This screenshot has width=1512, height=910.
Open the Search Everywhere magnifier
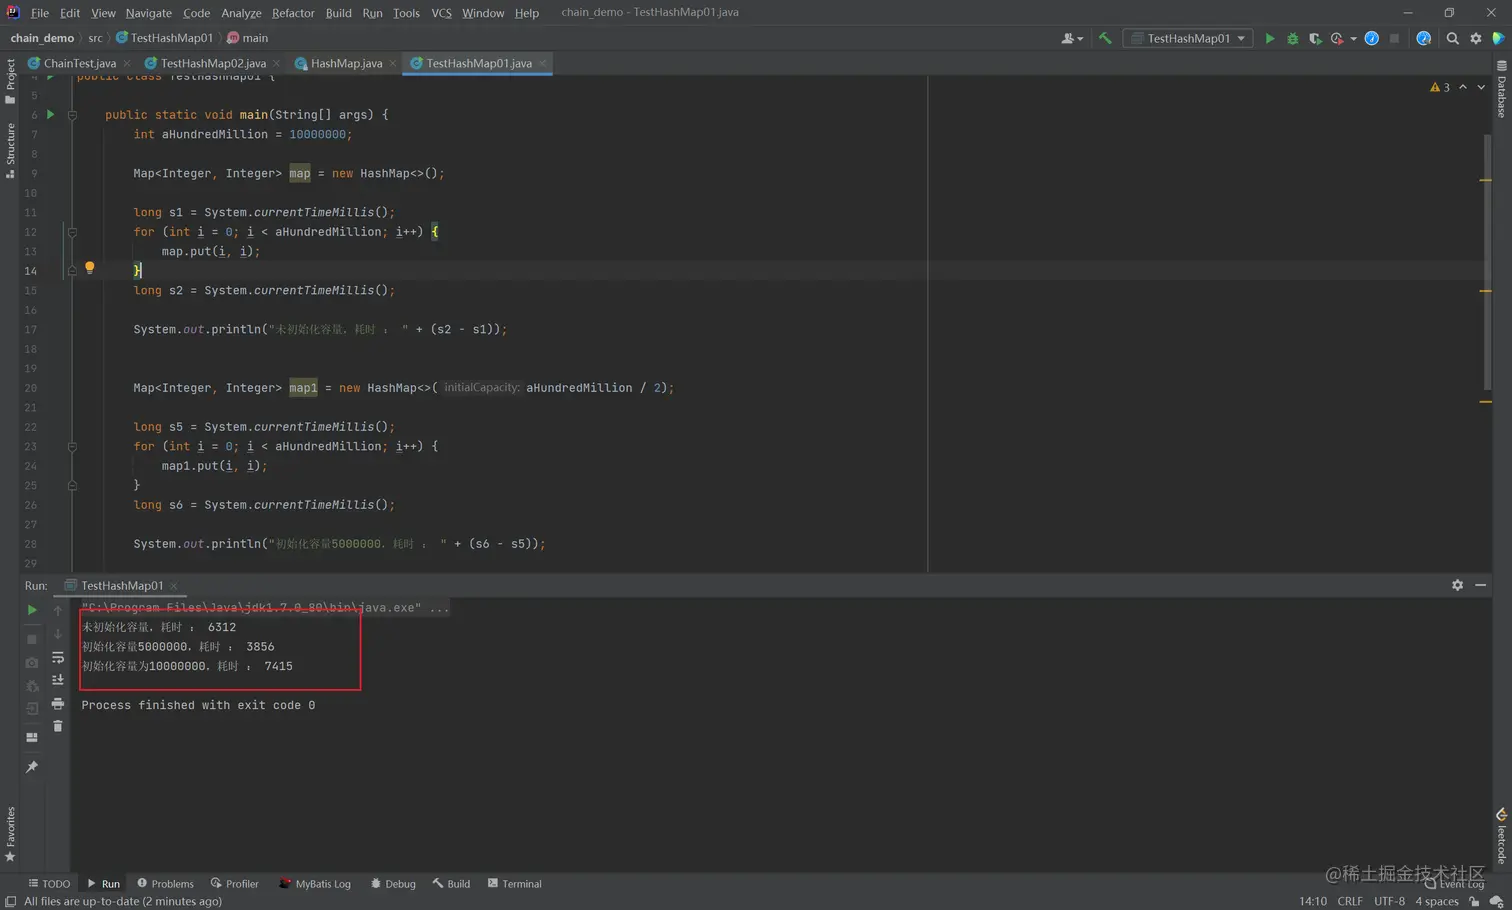1452,38
